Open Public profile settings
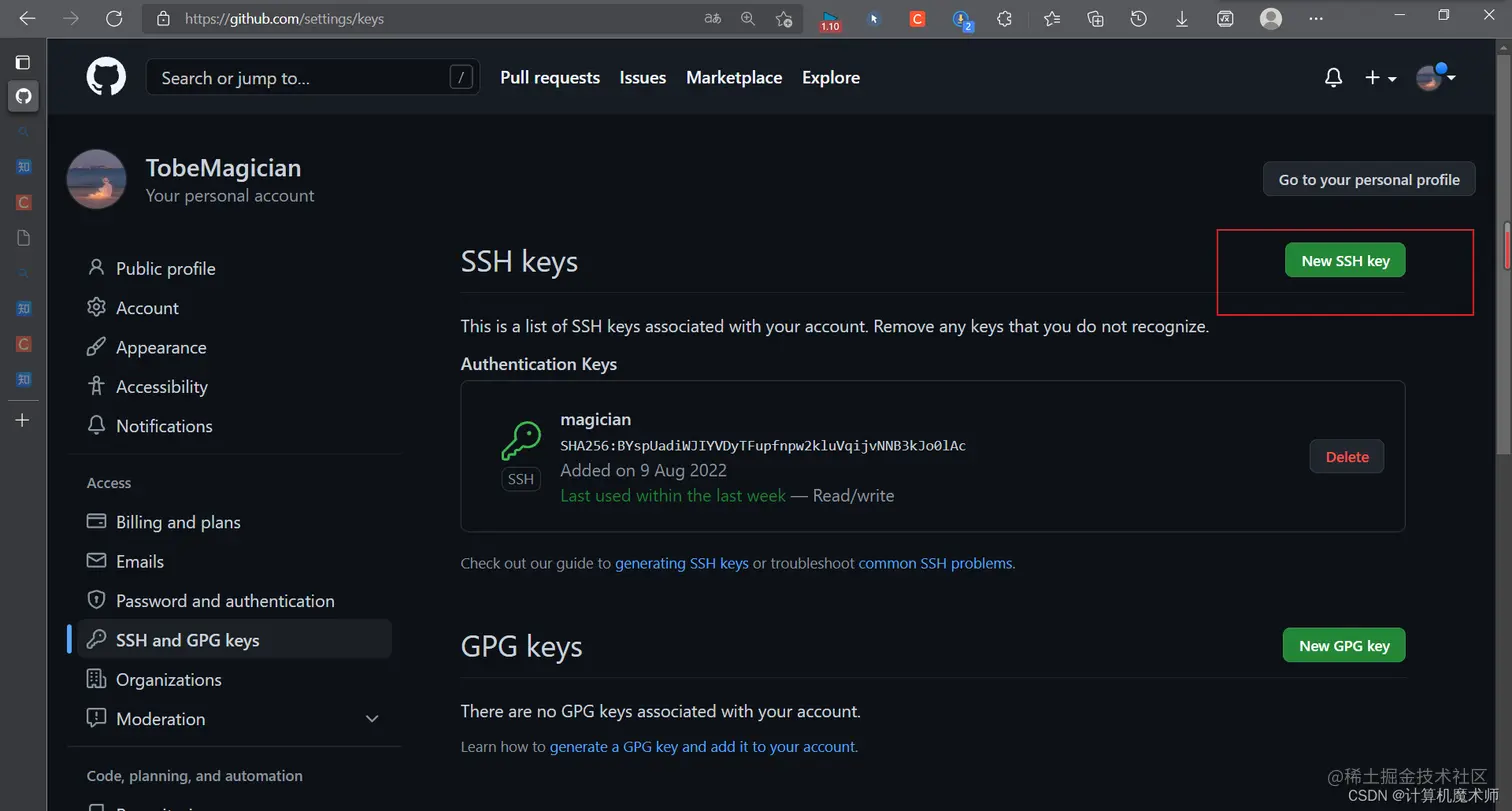This screenshot has width=1512, height=811. point(165,268)
